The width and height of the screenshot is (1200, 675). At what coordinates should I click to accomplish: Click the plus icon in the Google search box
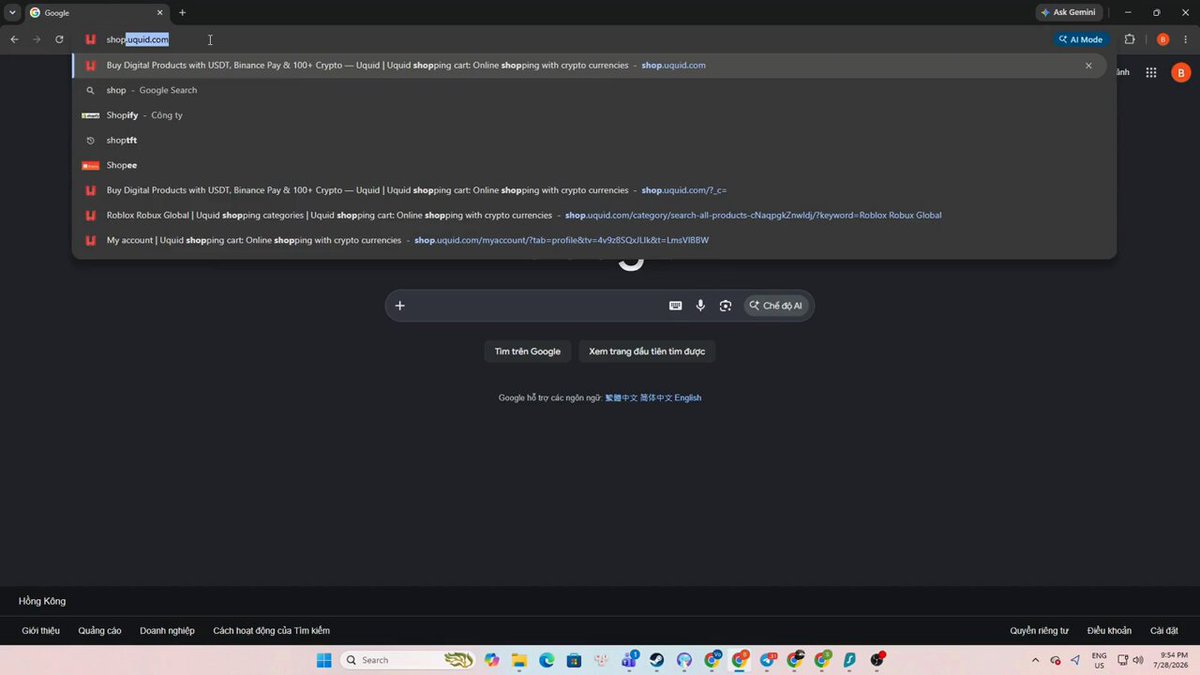point(400,306)
